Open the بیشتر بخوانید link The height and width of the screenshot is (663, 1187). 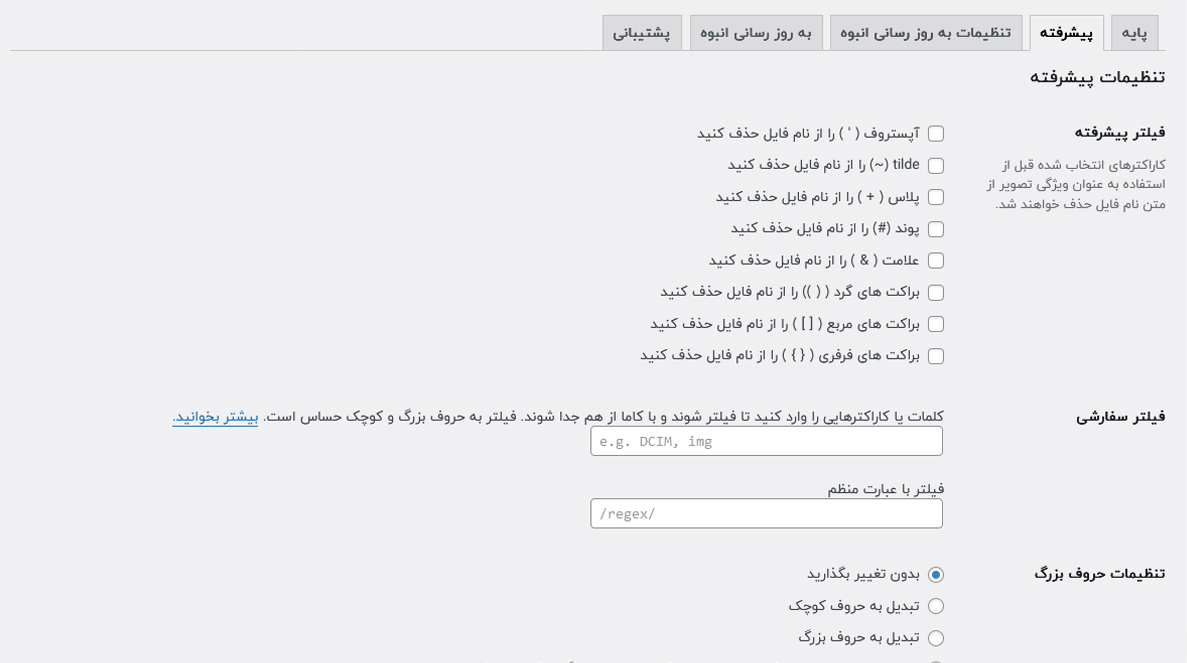point(215,417)
